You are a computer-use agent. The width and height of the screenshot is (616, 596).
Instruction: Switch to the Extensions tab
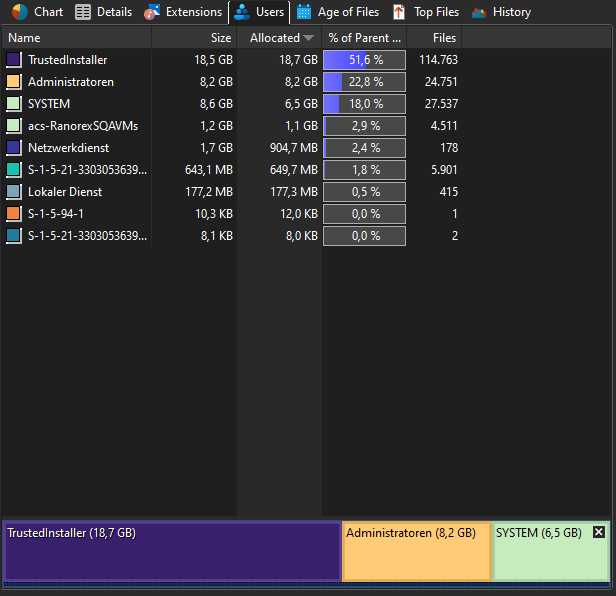click(193, 12)
